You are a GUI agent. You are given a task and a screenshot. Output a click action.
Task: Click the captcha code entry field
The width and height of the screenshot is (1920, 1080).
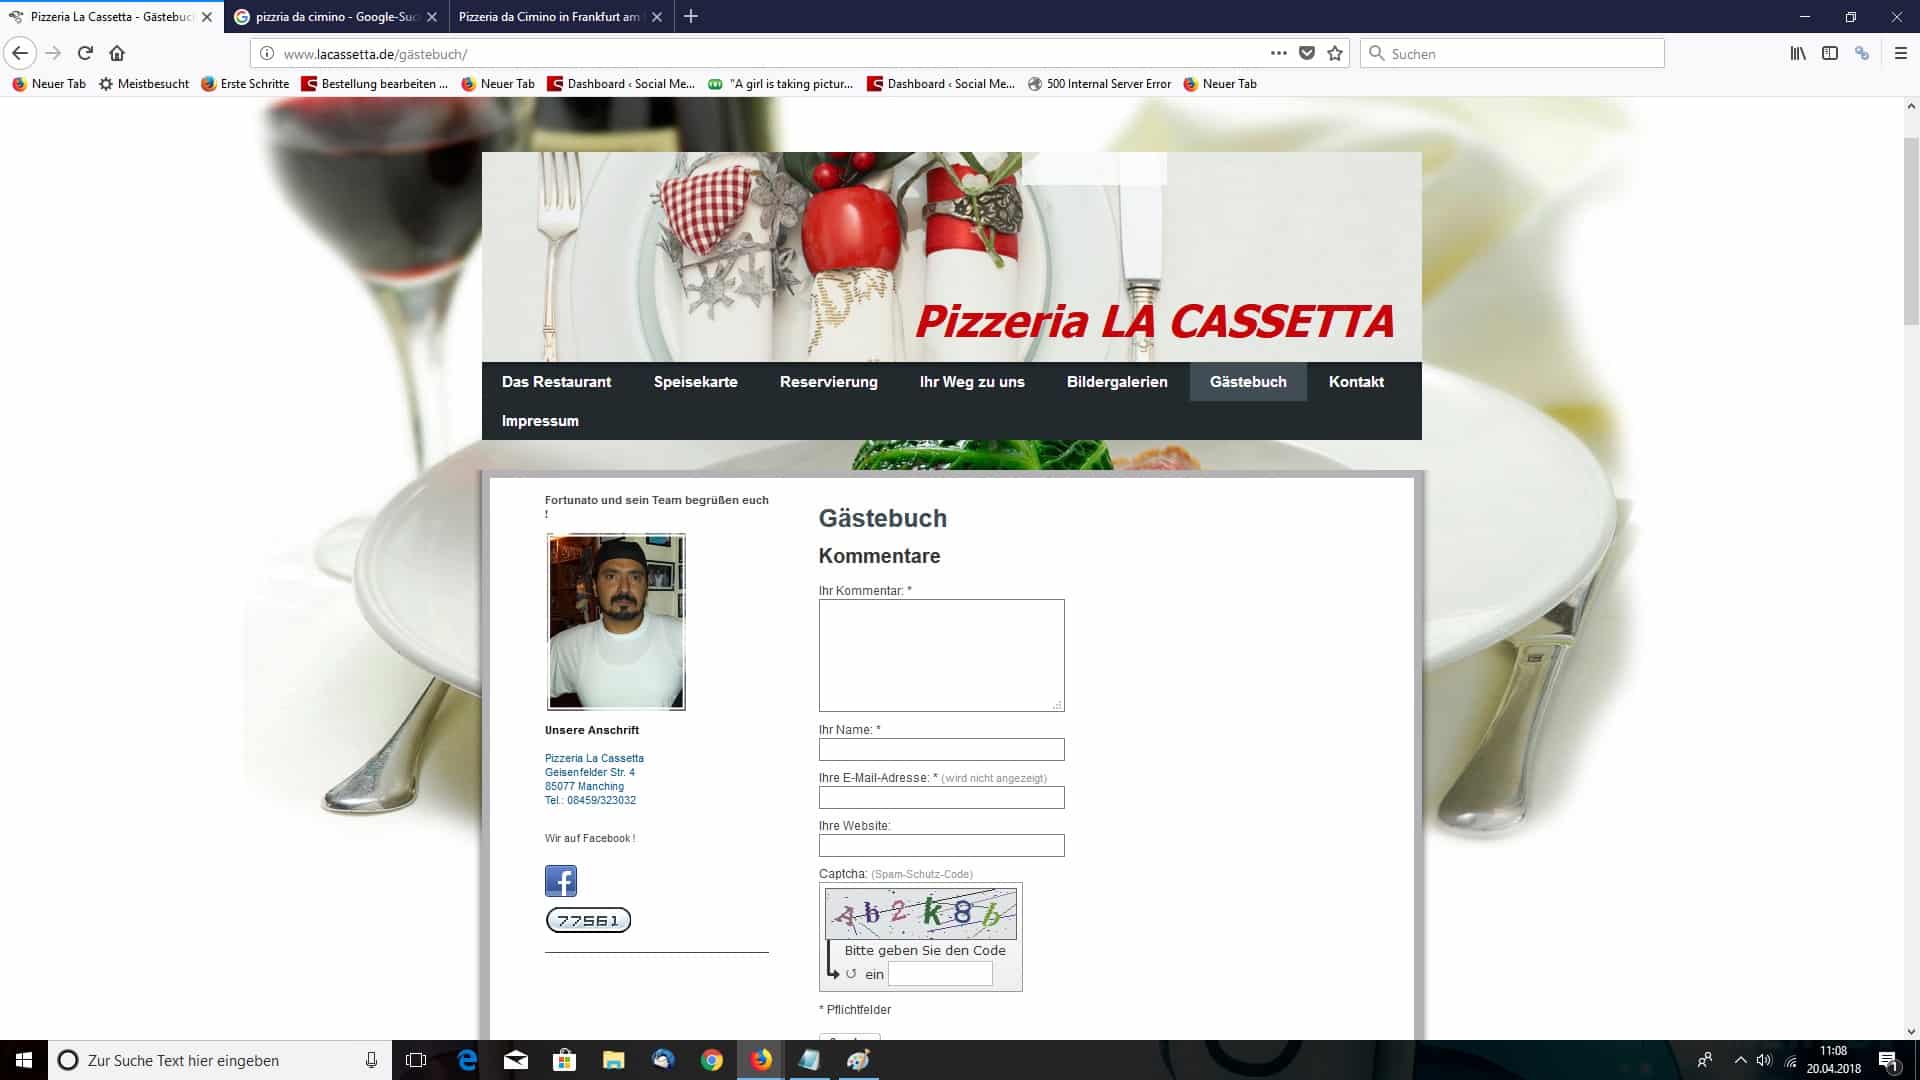pyautogui.click(x=940, y=973)
